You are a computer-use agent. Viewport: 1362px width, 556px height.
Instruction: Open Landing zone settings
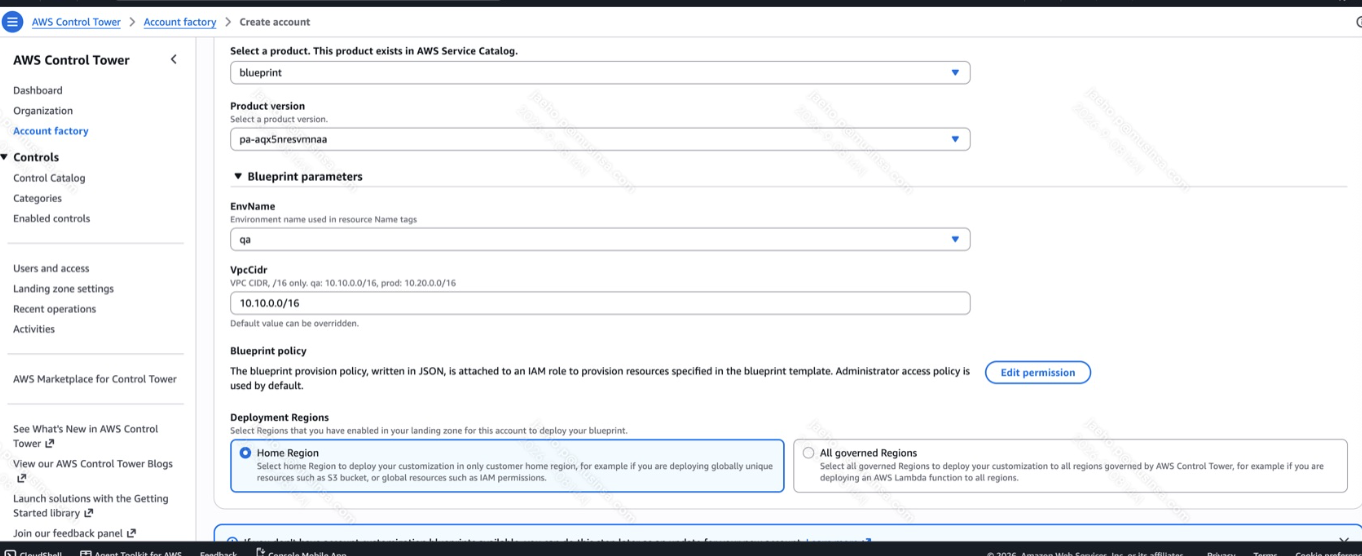click(63, 289)
